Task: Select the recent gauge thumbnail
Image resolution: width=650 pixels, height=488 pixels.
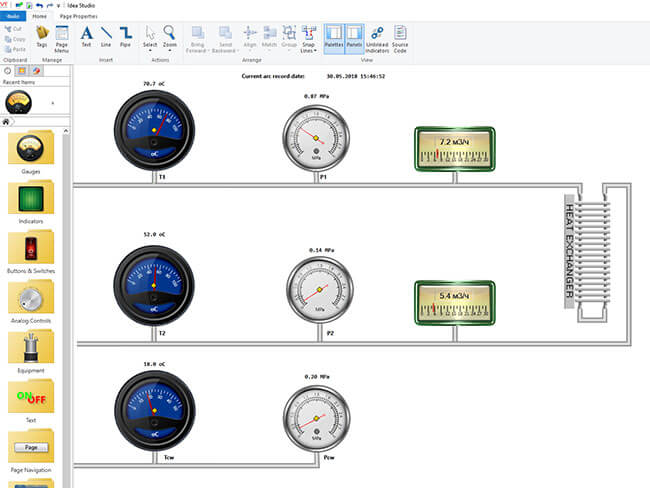Action: [x=18, y=103]
